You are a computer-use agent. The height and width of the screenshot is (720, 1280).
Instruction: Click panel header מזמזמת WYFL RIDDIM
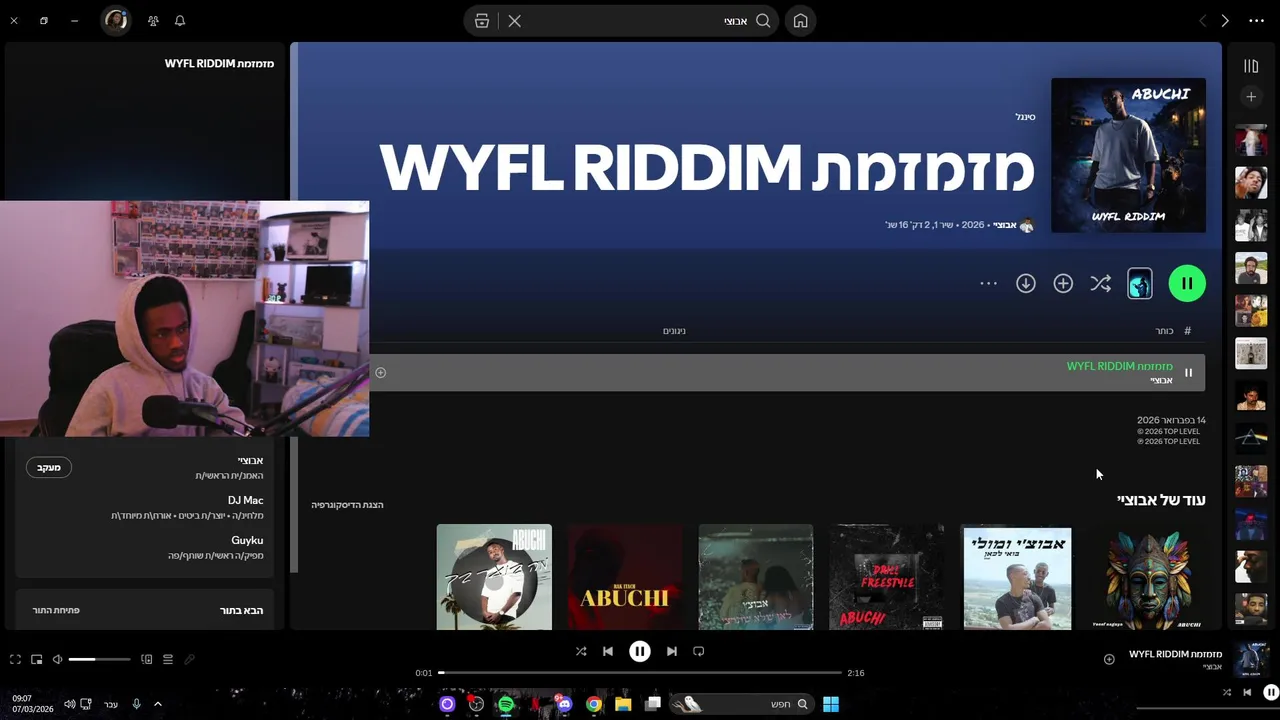[219, 63]
